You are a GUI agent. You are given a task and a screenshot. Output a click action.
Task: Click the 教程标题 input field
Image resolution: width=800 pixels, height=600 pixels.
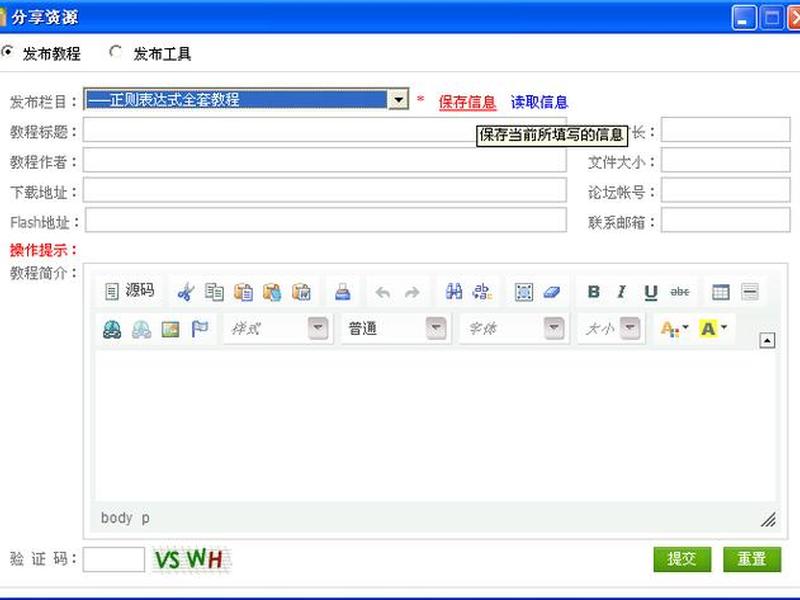click(325, 130)
